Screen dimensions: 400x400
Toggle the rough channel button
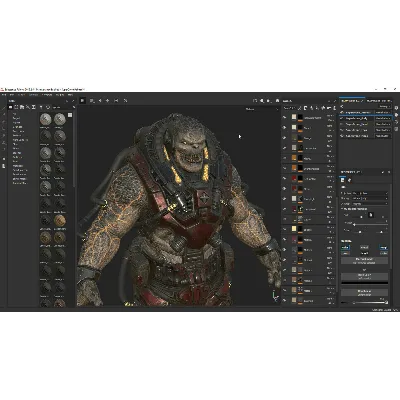point(384,248)
